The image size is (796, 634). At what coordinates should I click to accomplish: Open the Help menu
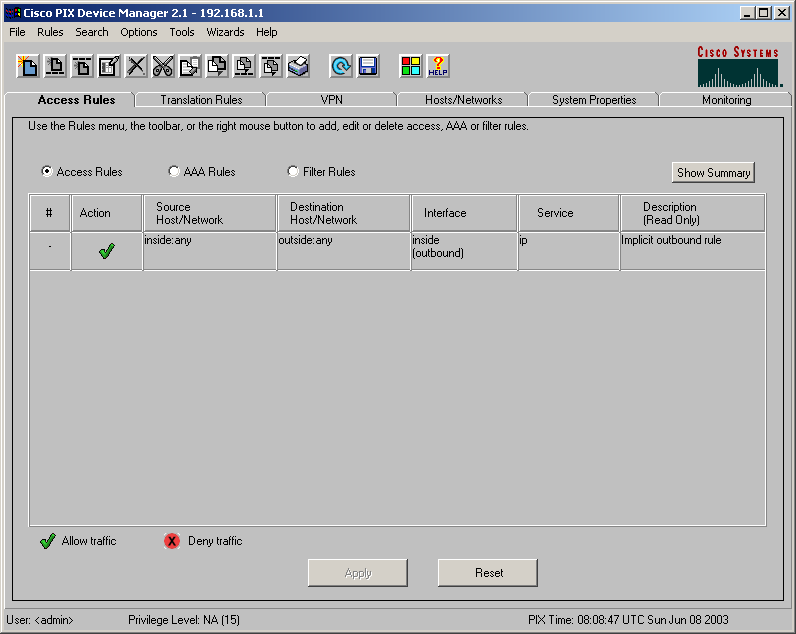pyautogui.click(x=267, y=32)
